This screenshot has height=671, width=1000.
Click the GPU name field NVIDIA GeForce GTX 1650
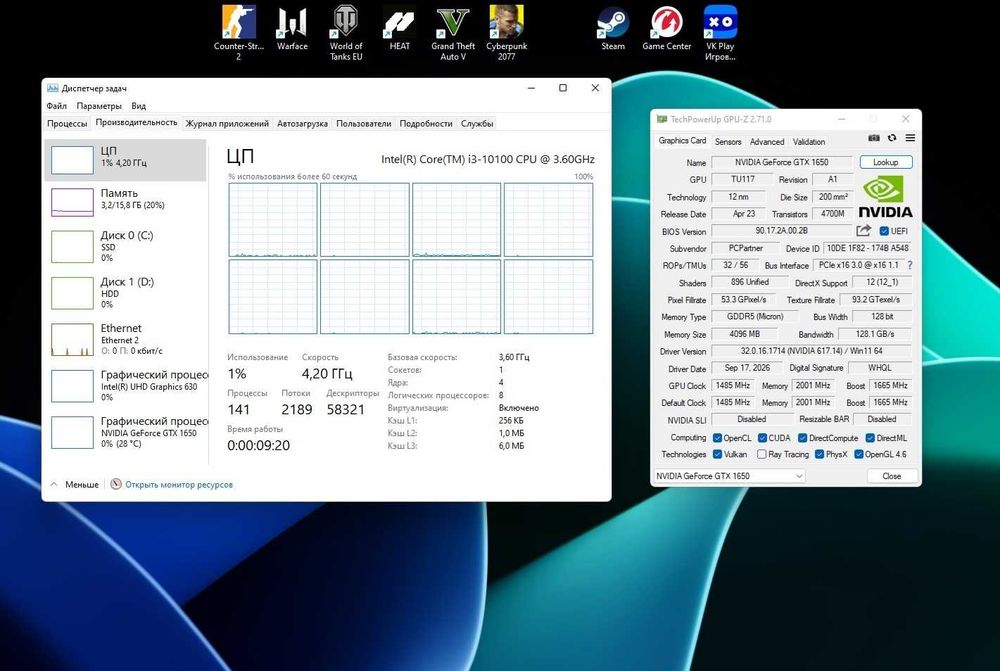click(x=782, y=162)
